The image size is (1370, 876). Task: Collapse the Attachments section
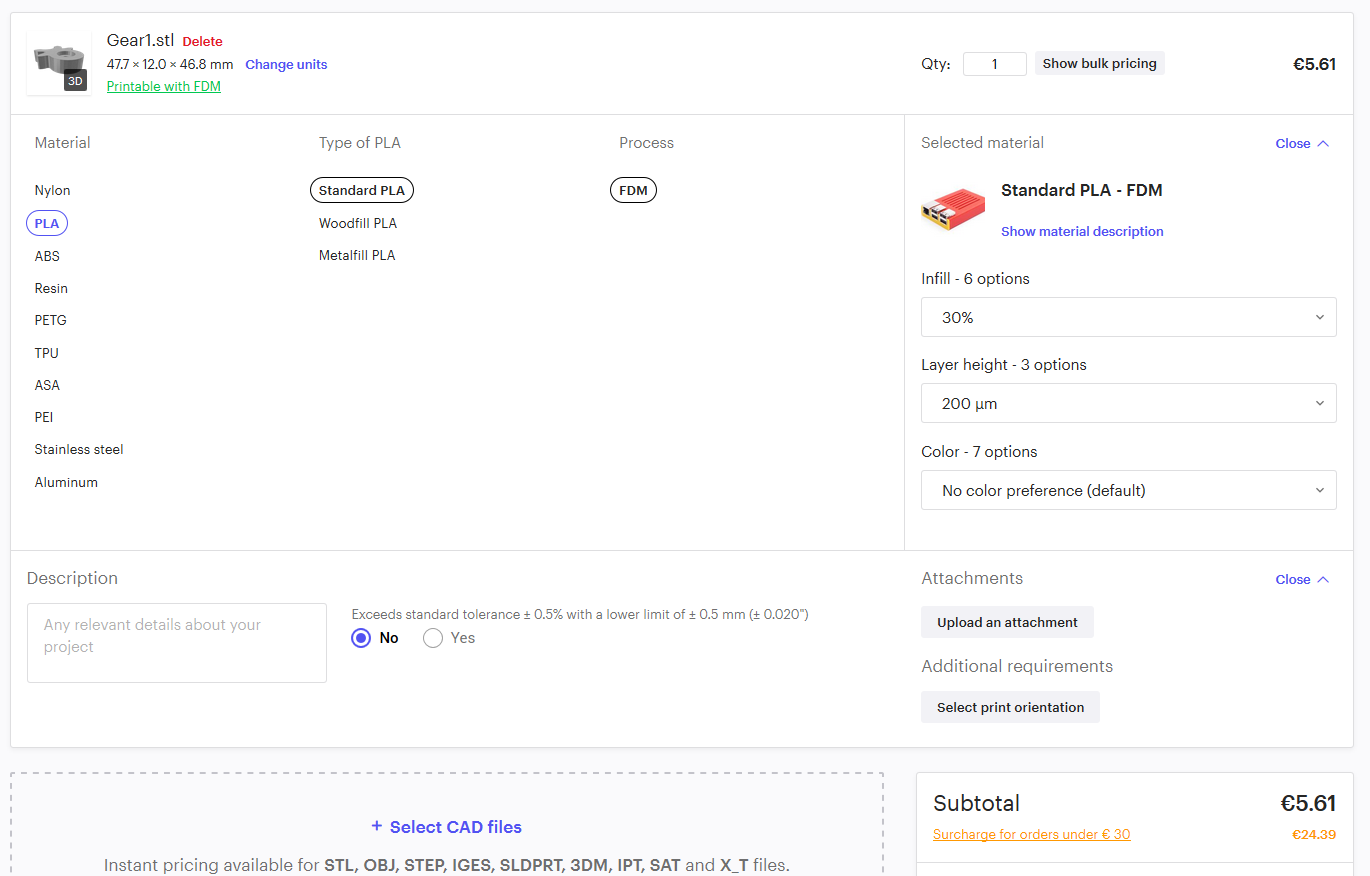point(1301,579)
